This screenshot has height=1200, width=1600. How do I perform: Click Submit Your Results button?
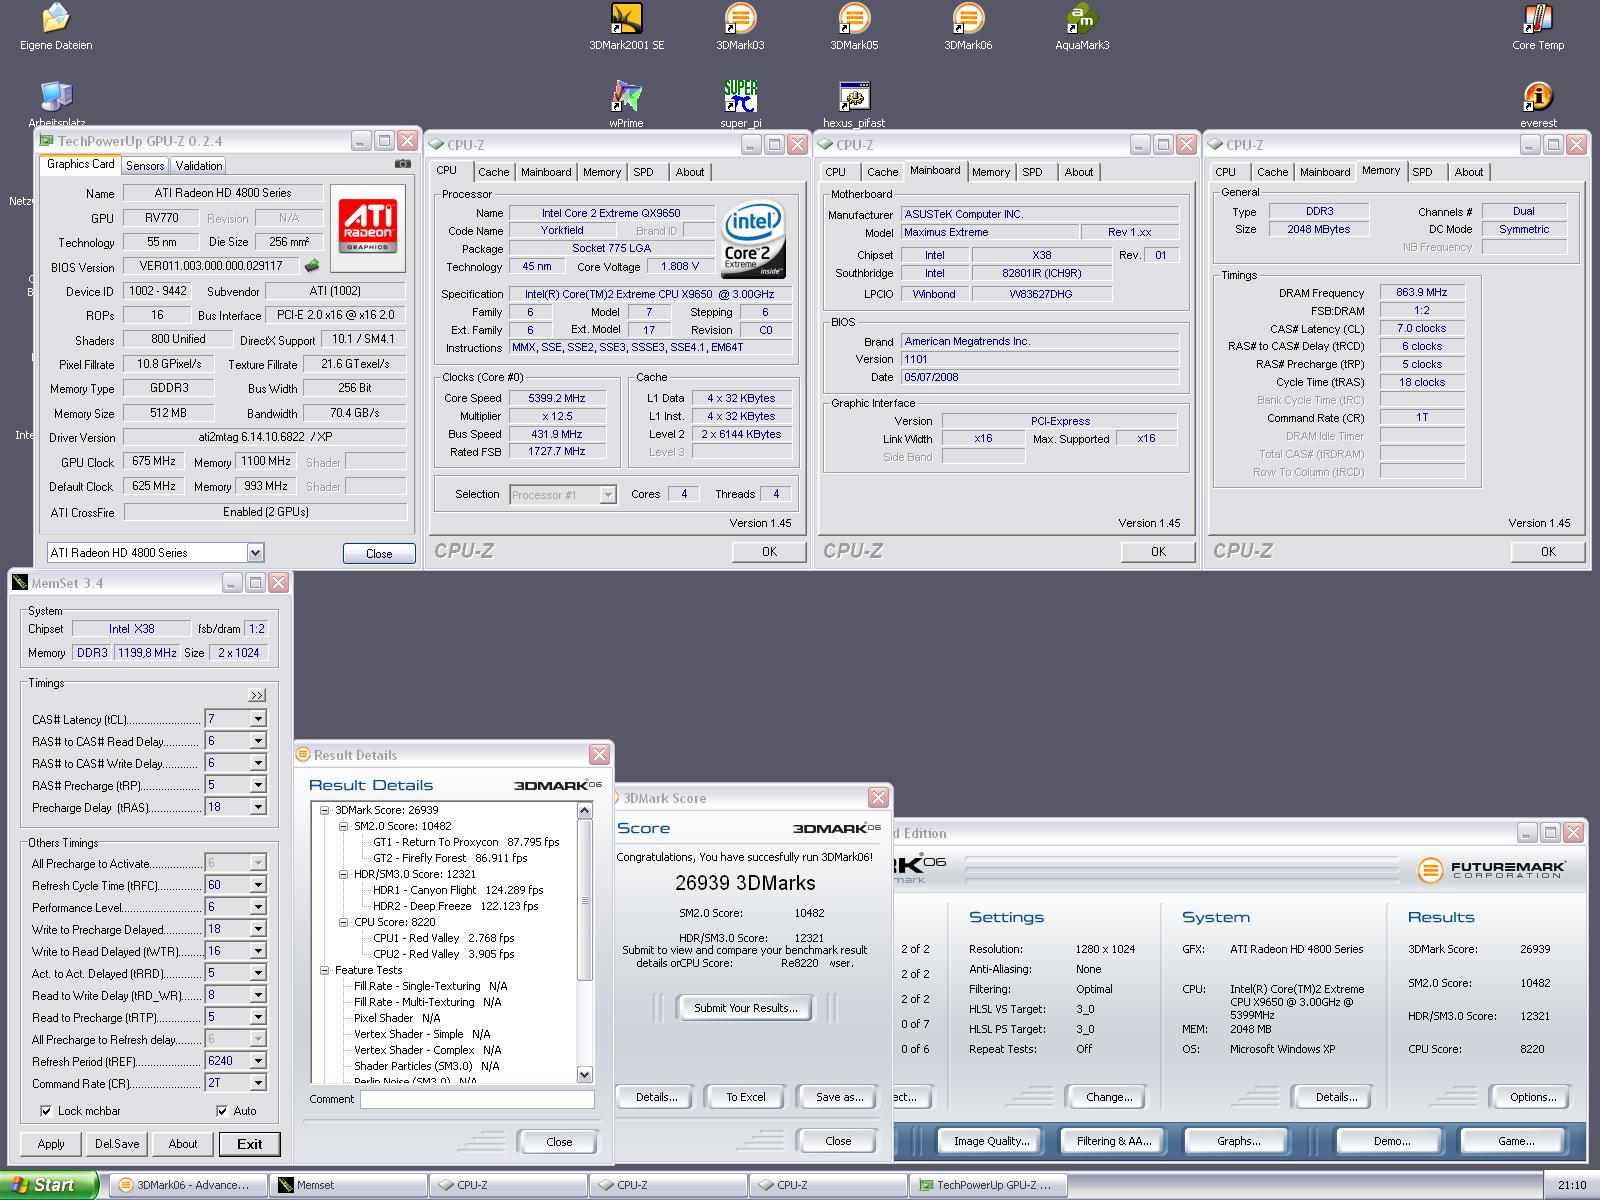coord(746,1008)
